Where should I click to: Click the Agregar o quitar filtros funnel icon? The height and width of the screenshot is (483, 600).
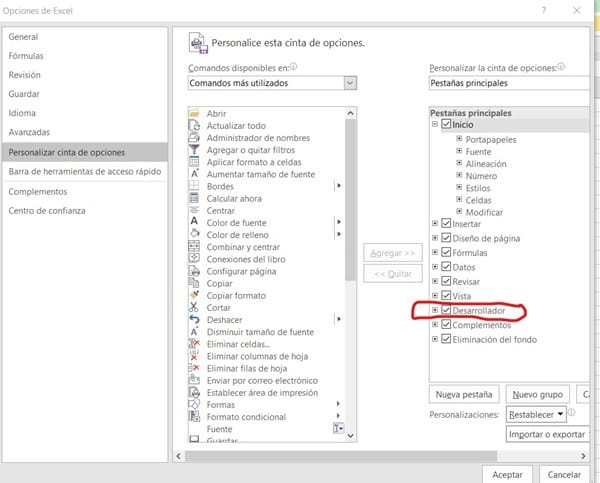tap(194, 150)
